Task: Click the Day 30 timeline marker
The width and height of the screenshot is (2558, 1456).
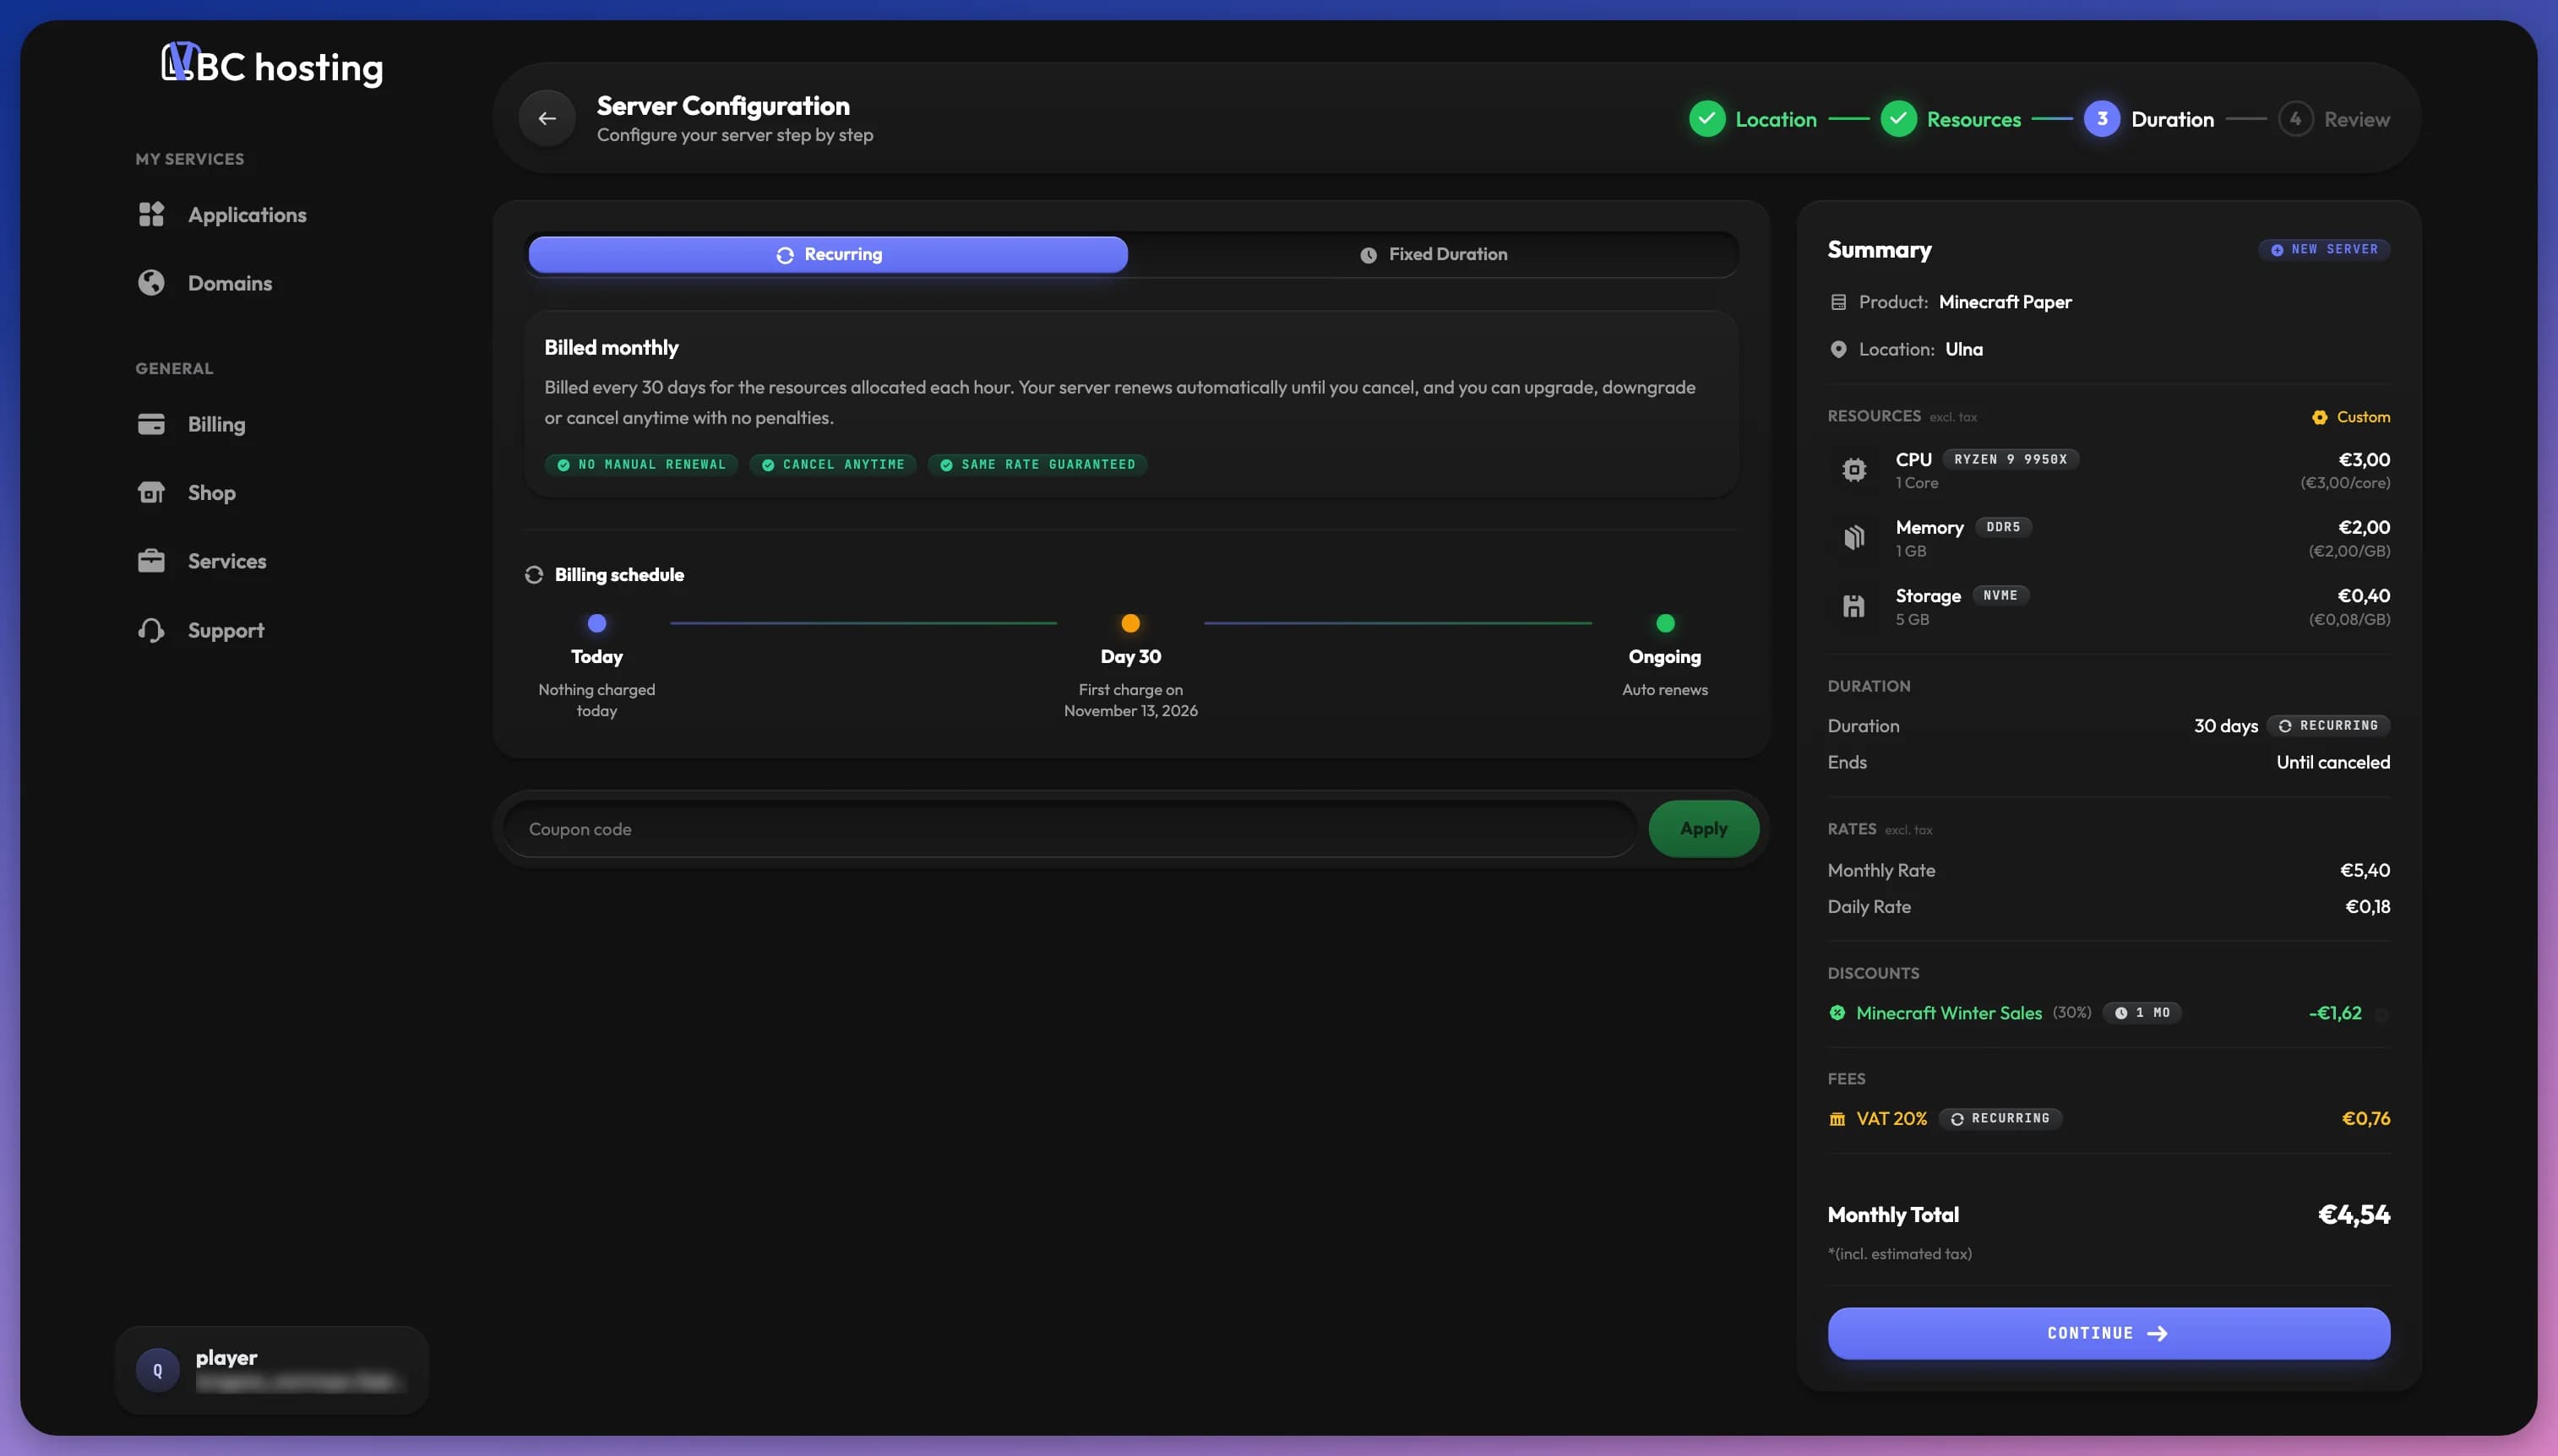Action: coord(1130,623)
